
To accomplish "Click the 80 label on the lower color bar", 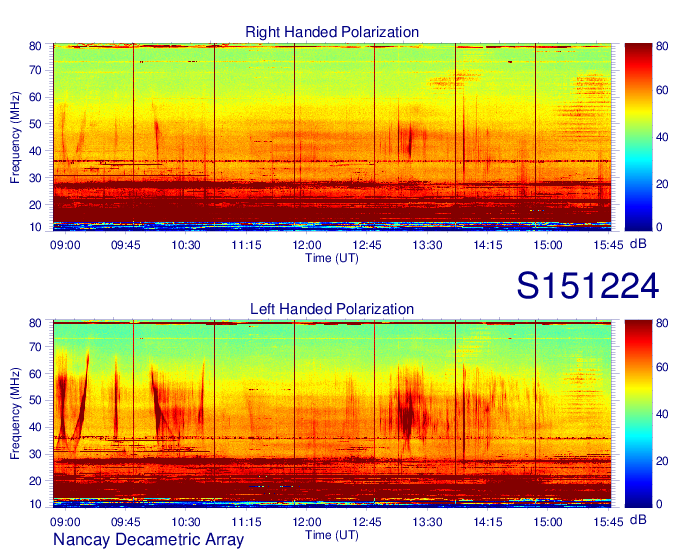I will tap(662, 323).
